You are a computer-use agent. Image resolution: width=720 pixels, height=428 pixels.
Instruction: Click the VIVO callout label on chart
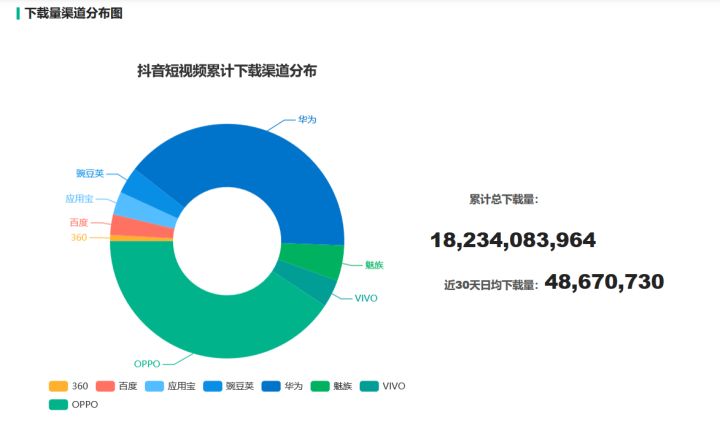coord(366,298)
